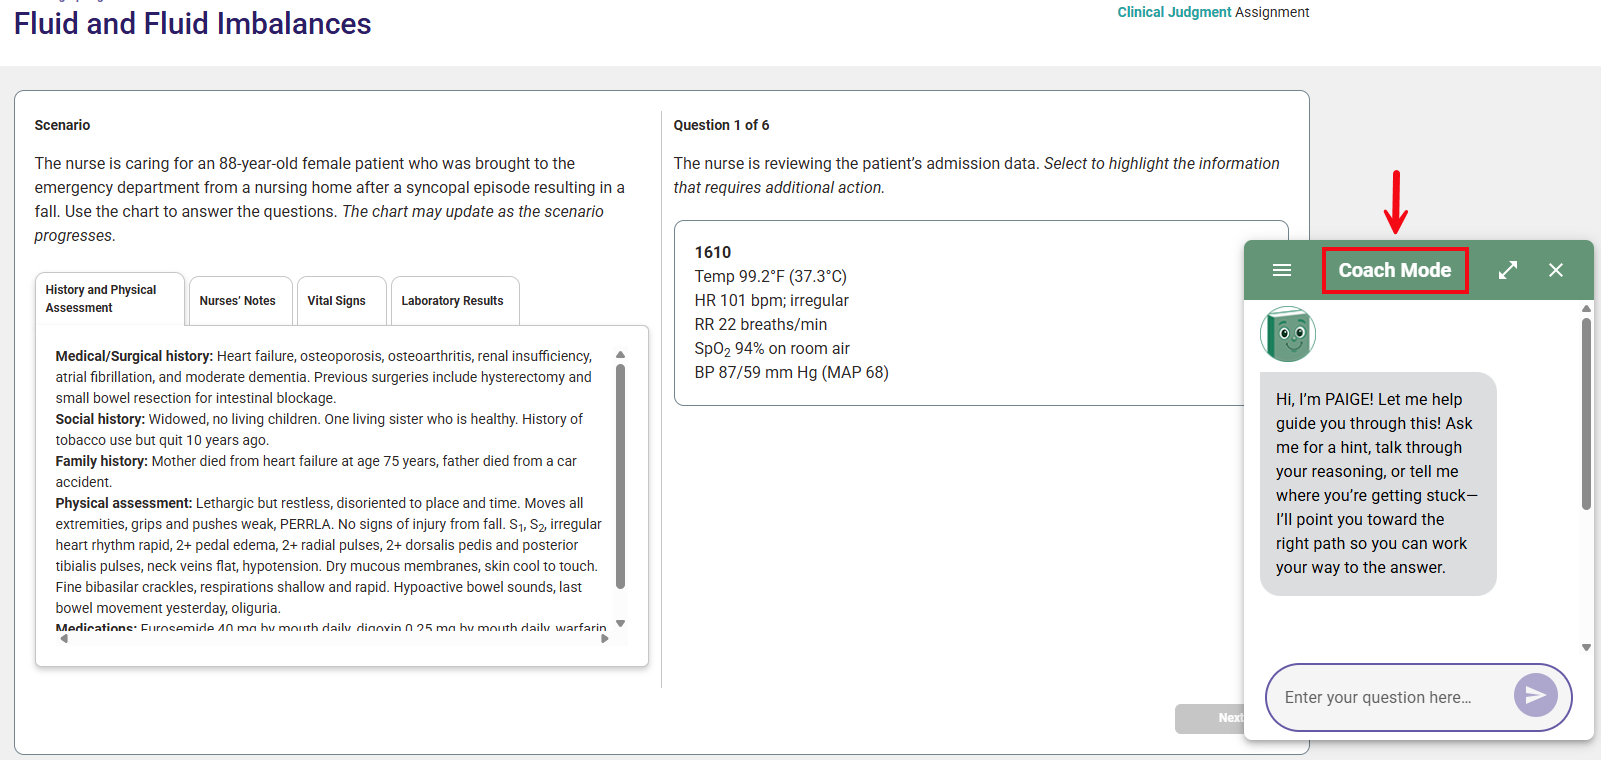Click the 'Question 1 of 6' label
Image resolution: width=1601 pixels, height=760 pixels.
(x=721, y=125)
